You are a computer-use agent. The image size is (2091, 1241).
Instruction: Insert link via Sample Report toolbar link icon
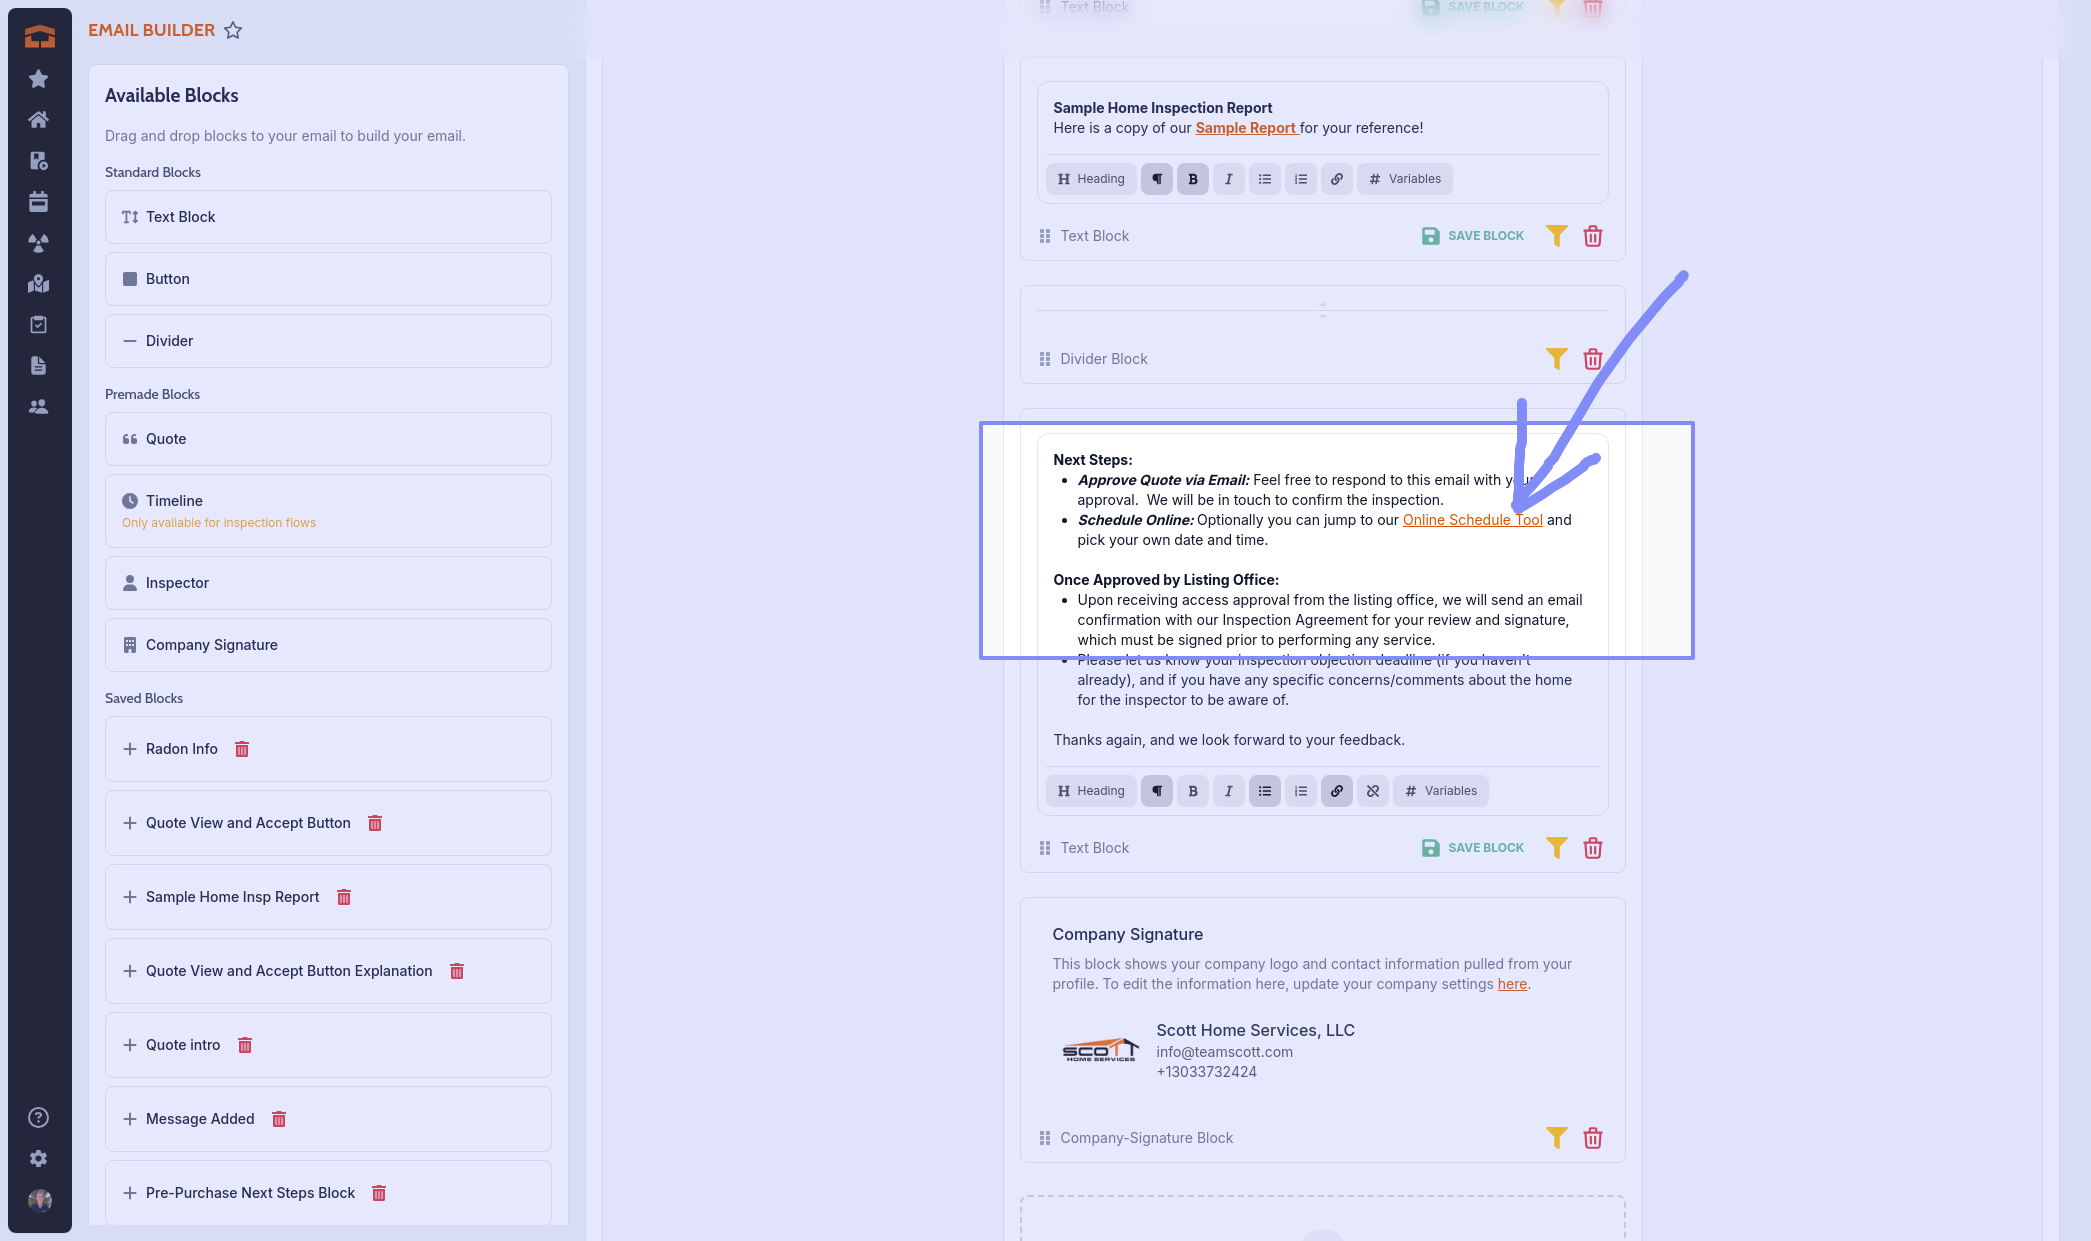click(1336, 179)
